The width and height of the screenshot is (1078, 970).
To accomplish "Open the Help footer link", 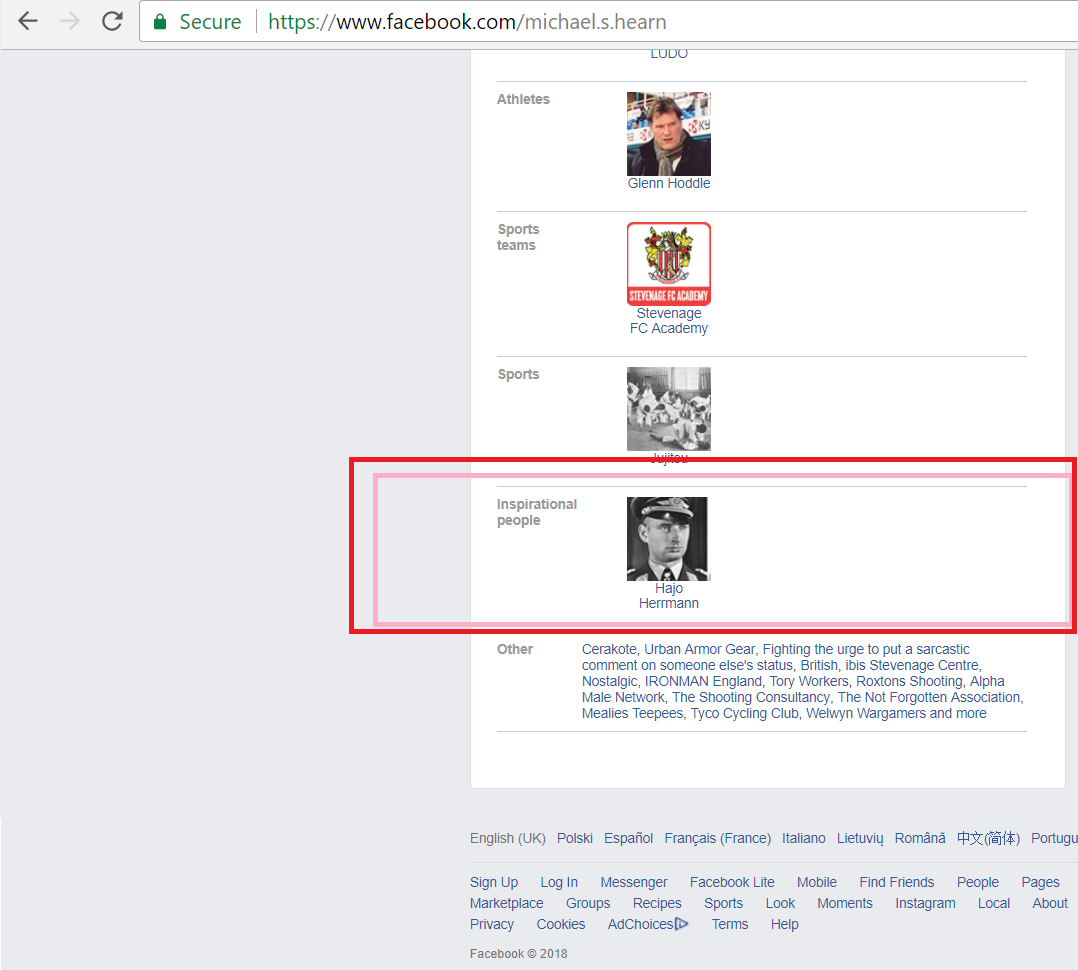I will [x=784, y=925].
